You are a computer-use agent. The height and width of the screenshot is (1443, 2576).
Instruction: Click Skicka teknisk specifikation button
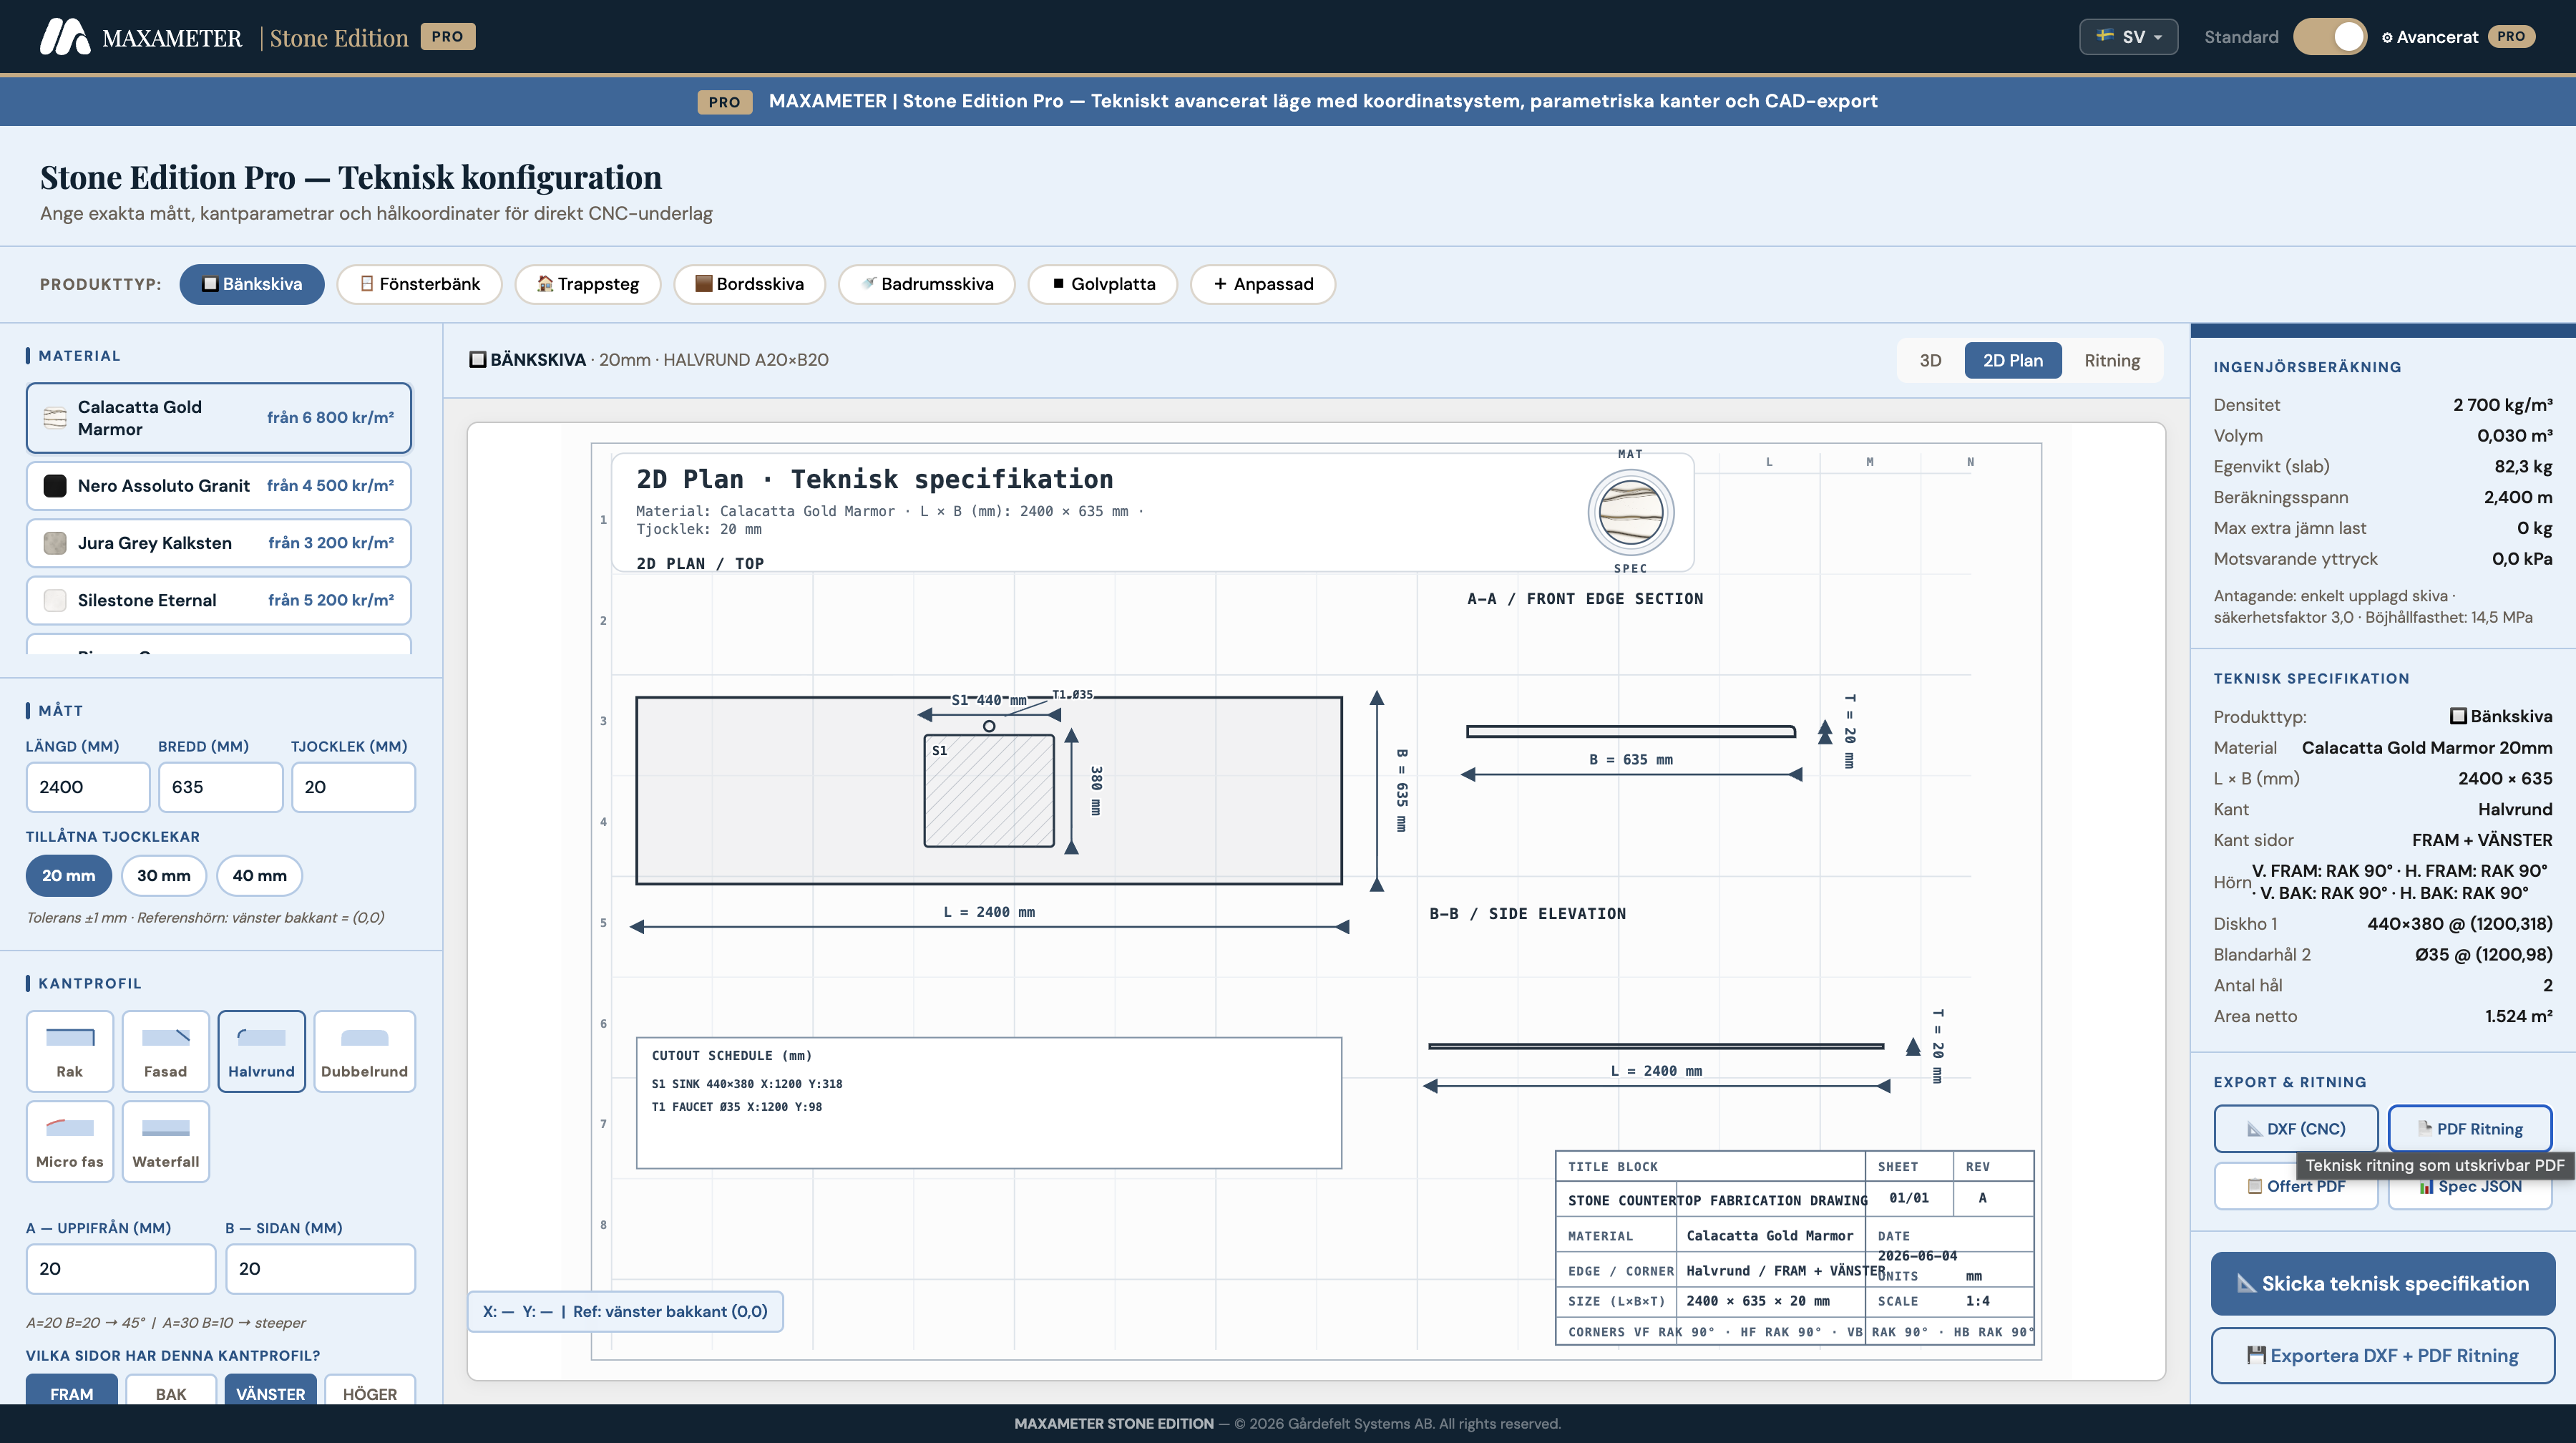point(2383,1283)
